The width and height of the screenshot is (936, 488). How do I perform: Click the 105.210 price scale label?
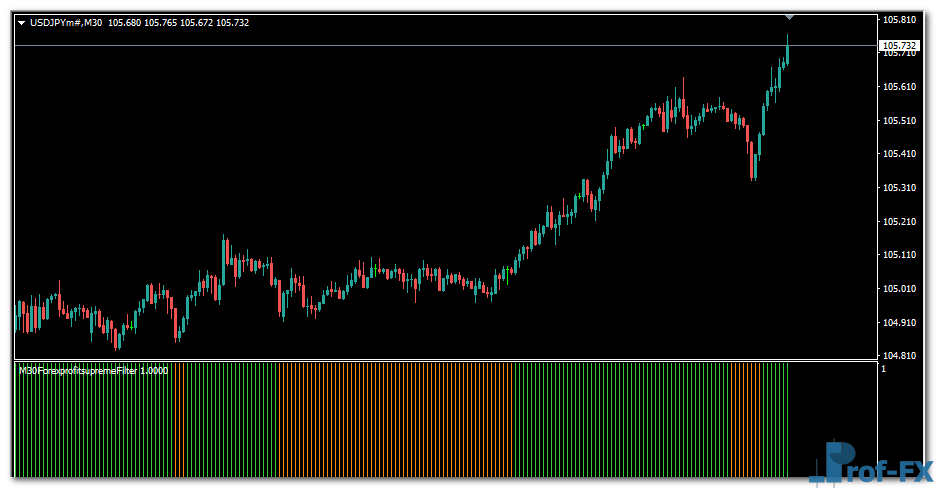tap(899, 222)
